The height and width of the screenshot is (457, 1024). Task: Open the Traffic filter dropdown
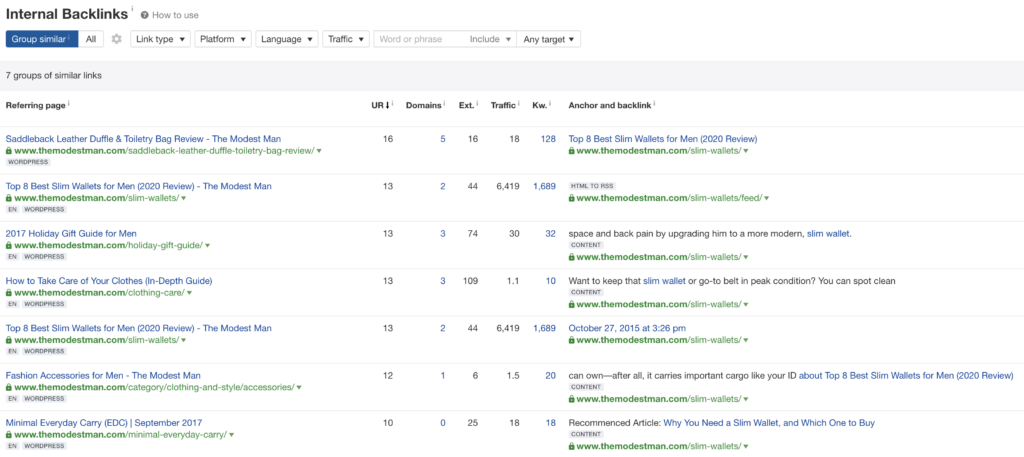346,39
